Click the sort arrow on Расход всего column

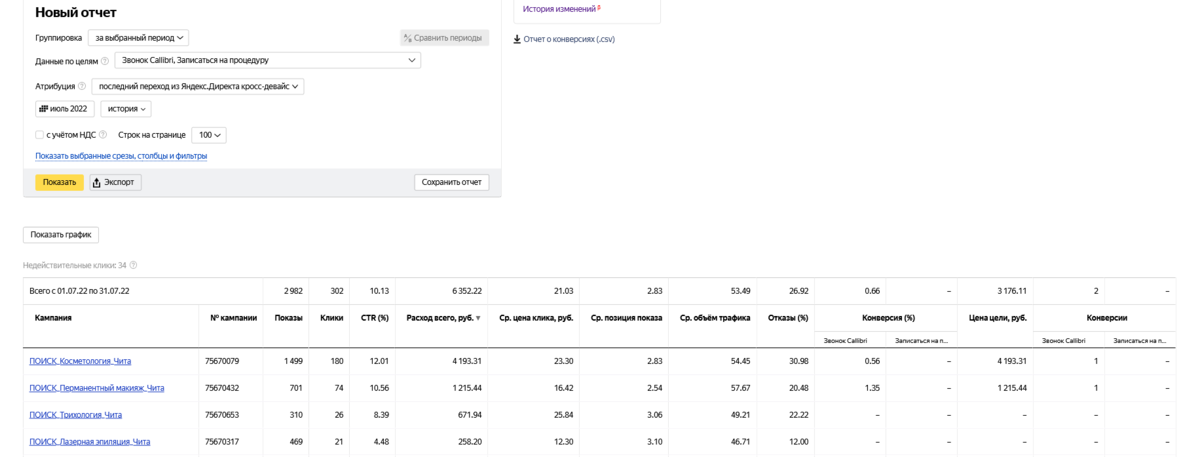point(477,318)
